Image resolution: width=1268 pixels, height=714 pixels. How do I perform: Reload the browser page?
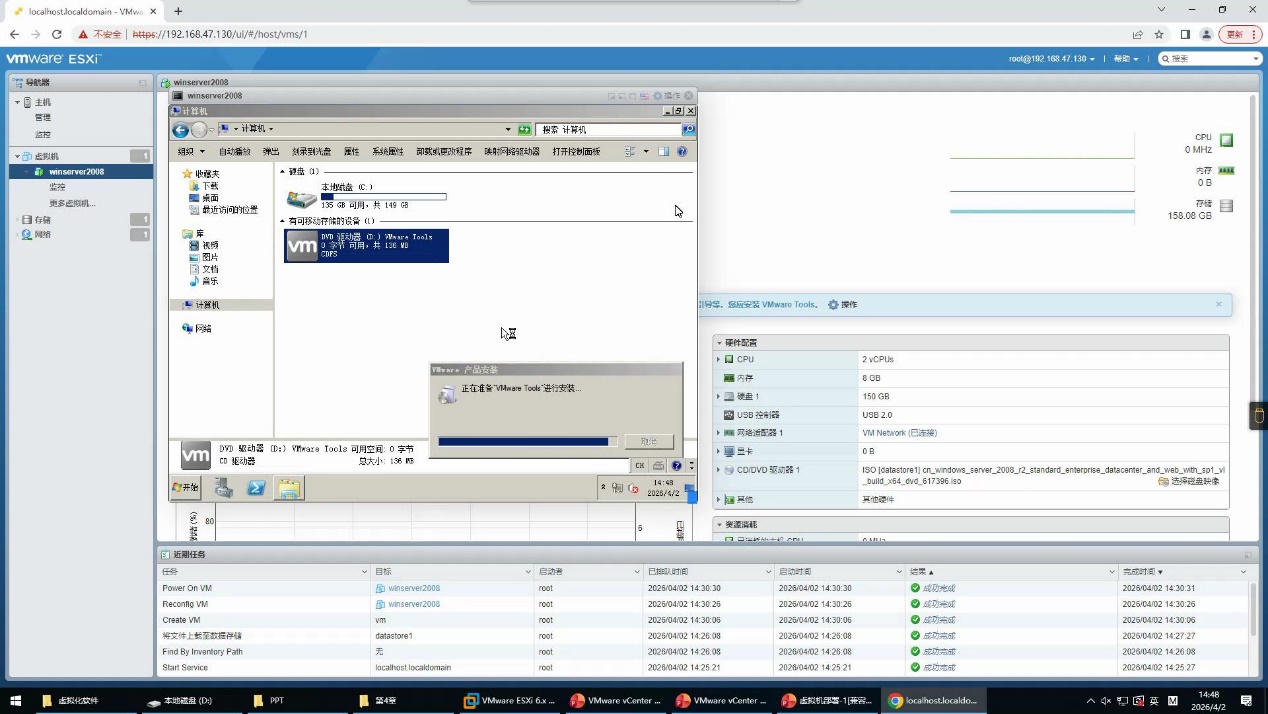(x=57, y=34)
